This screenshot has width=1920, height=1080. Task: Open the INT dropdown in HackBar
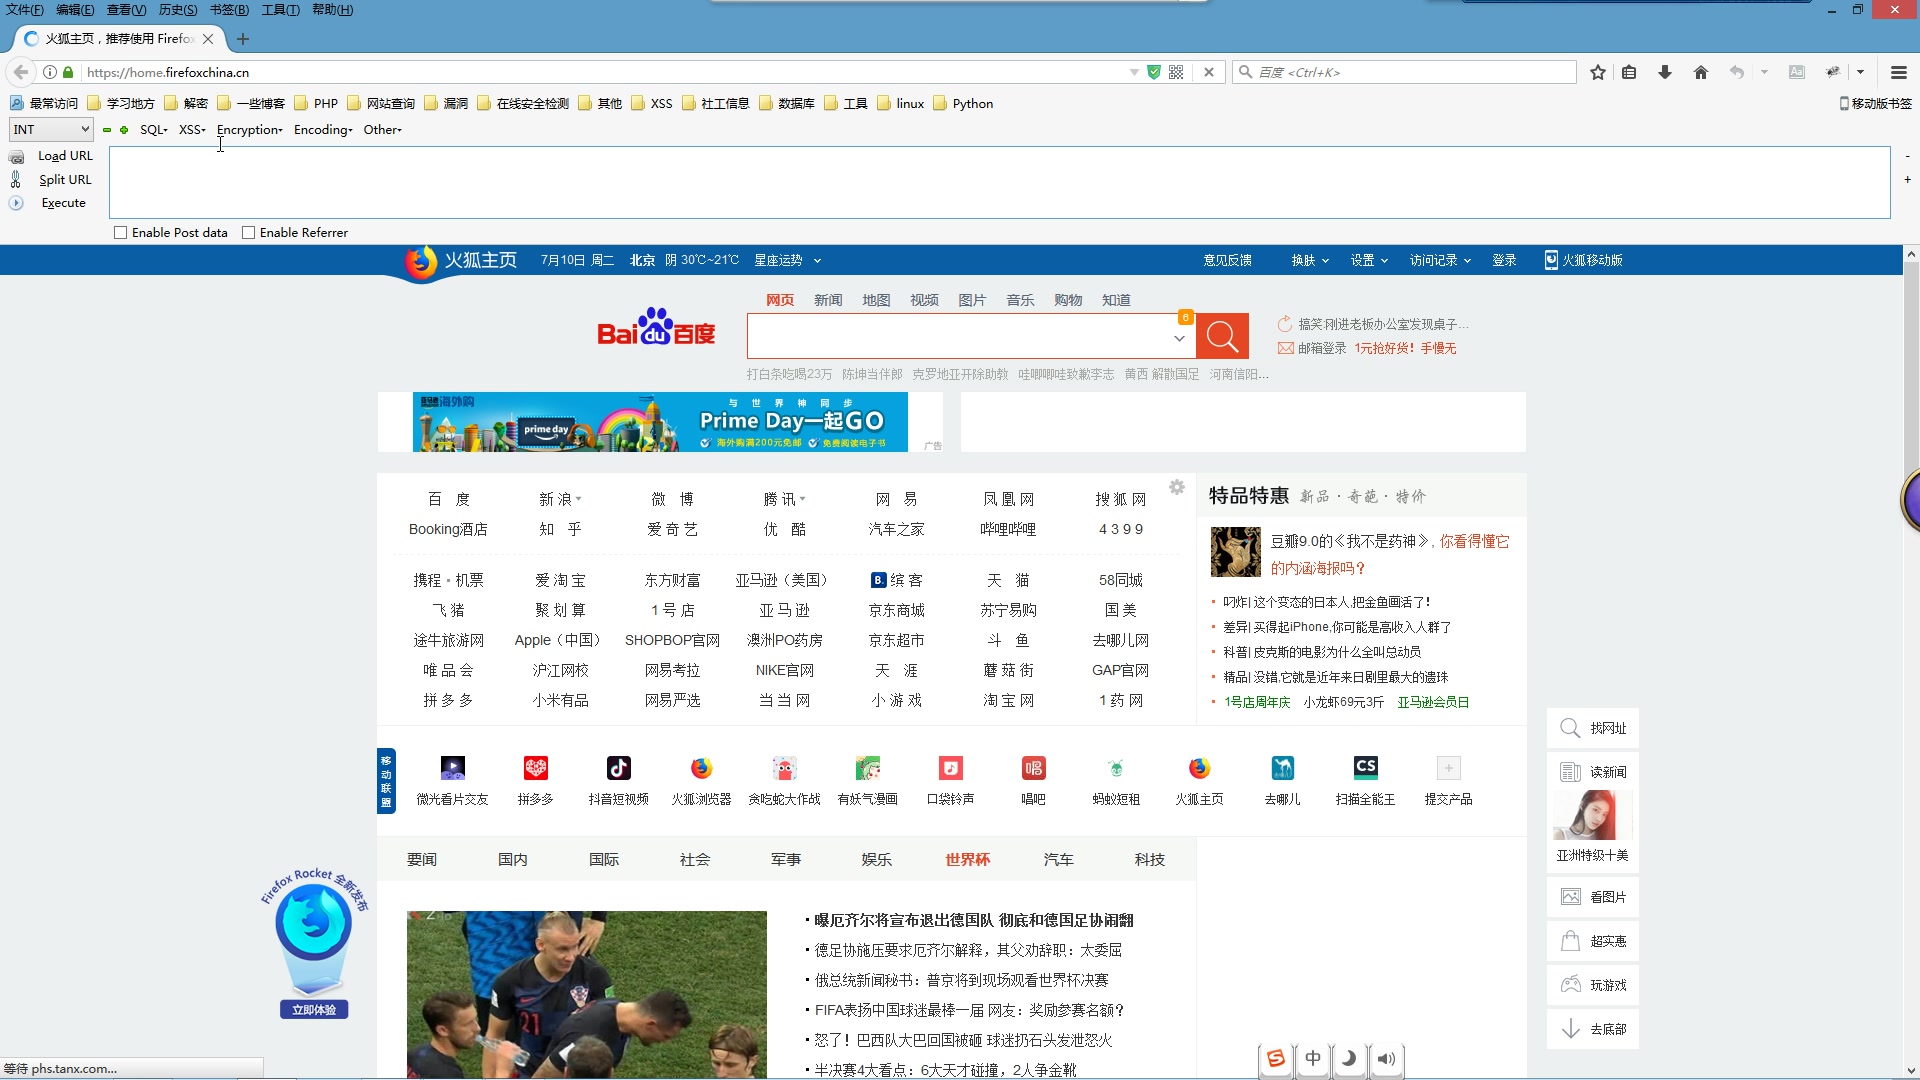pyautogui.click(x=50, y=129)
